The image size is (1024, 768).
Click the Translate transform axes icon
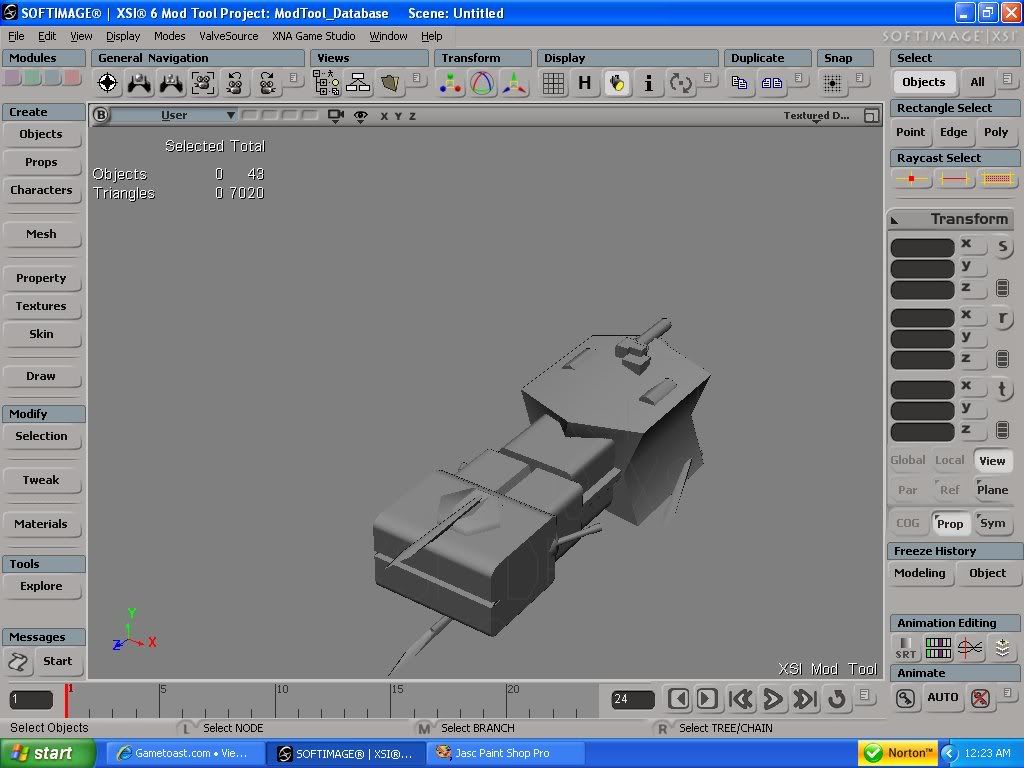tap(515, 84)
